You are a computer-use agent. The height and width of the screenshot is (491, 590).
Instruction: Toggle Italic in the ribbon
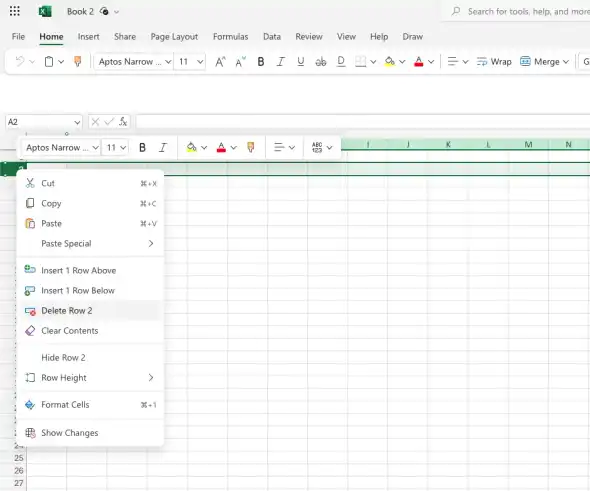click(x=280, y=62)
